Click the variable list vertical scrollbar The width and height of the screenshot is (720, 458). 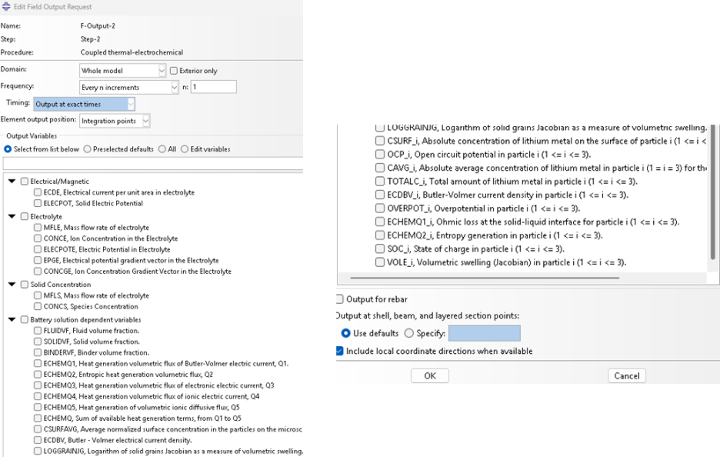coord(713,192)
